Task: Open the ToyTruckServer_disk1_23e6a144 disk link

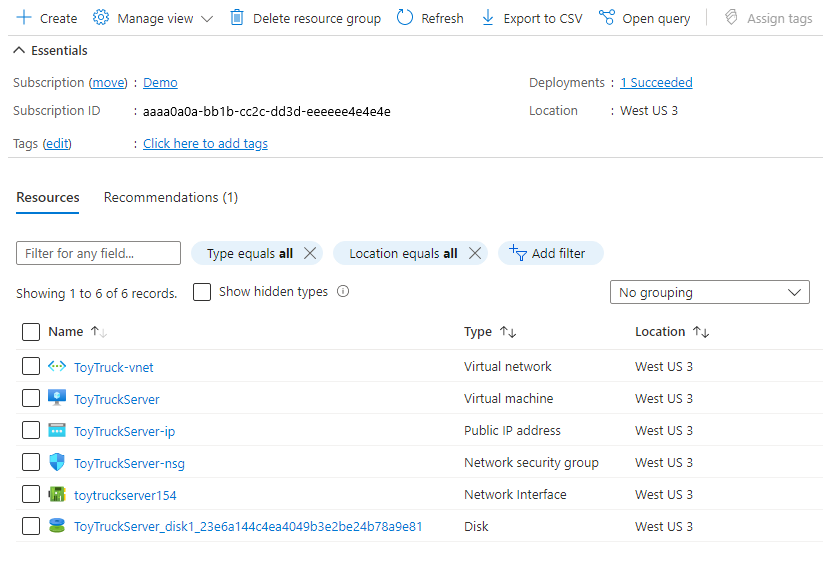Action: click(248, 526)
